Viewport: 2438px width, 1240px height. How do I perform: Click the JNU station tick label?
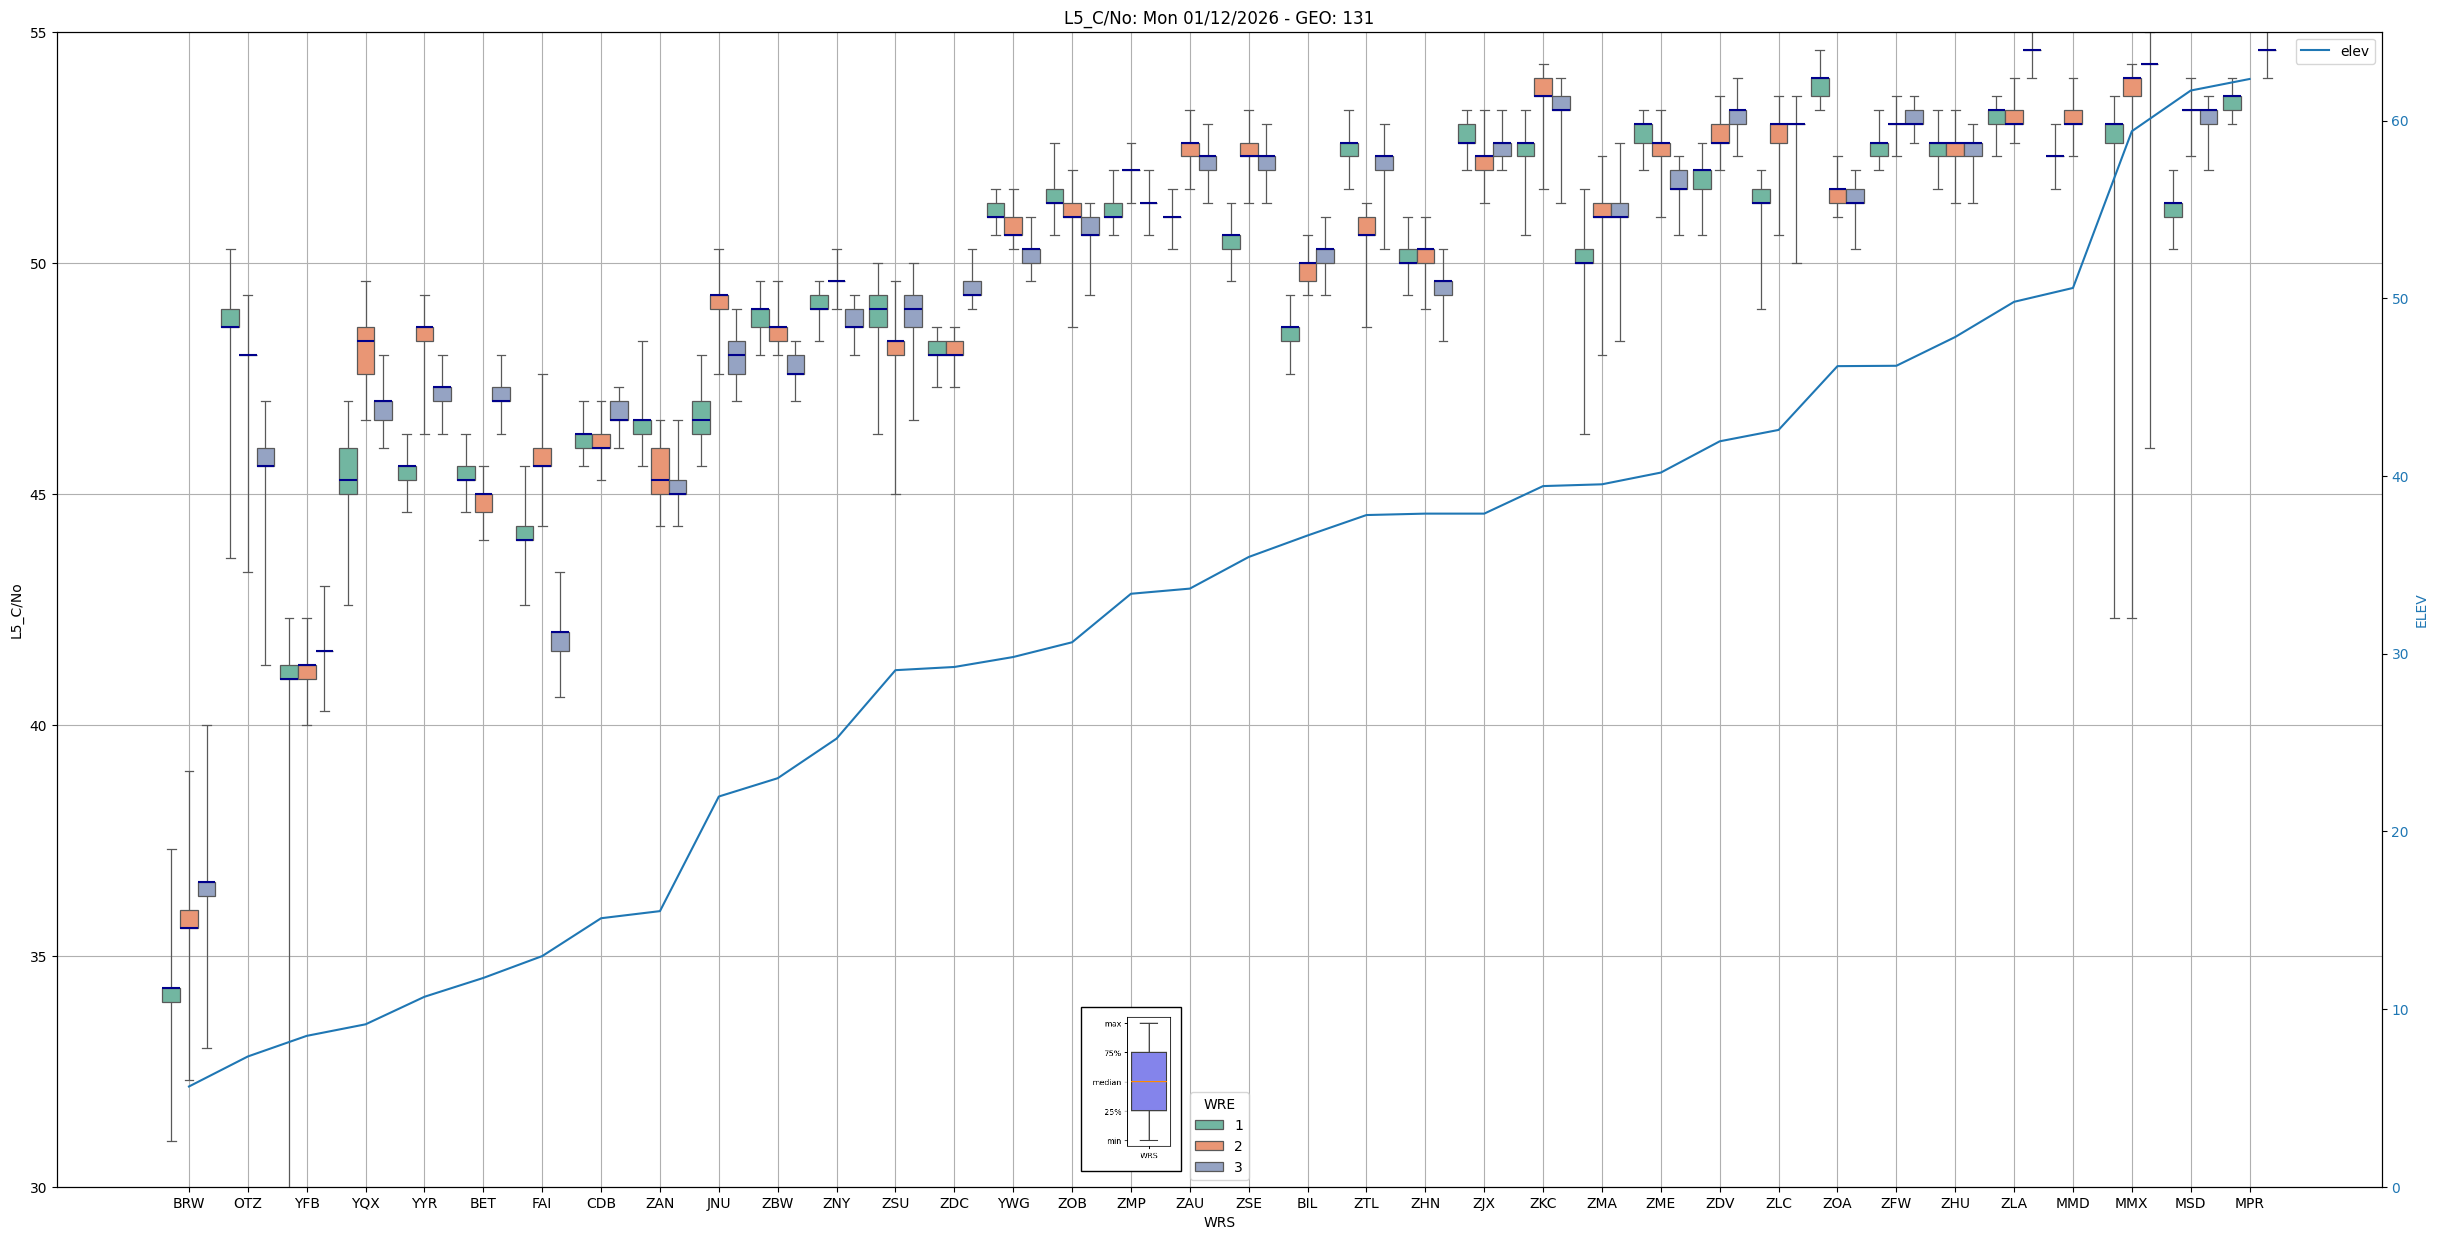719,1203
